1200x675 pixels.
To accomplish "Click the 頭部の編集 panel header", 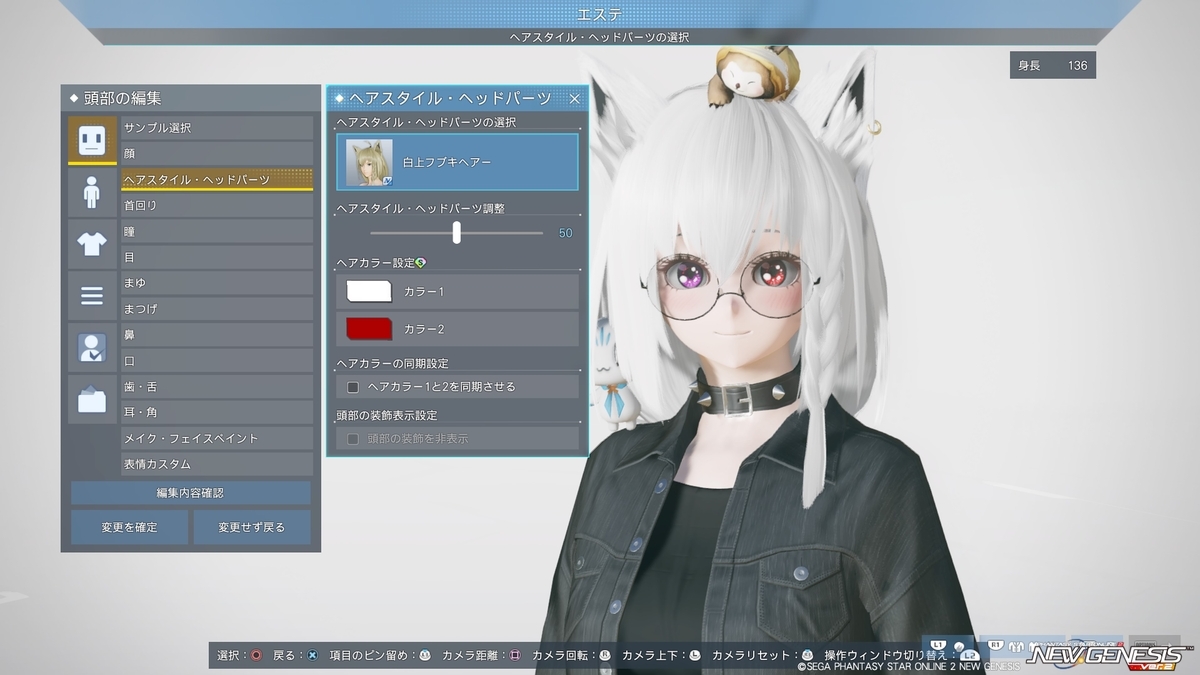I will (191, 98).
